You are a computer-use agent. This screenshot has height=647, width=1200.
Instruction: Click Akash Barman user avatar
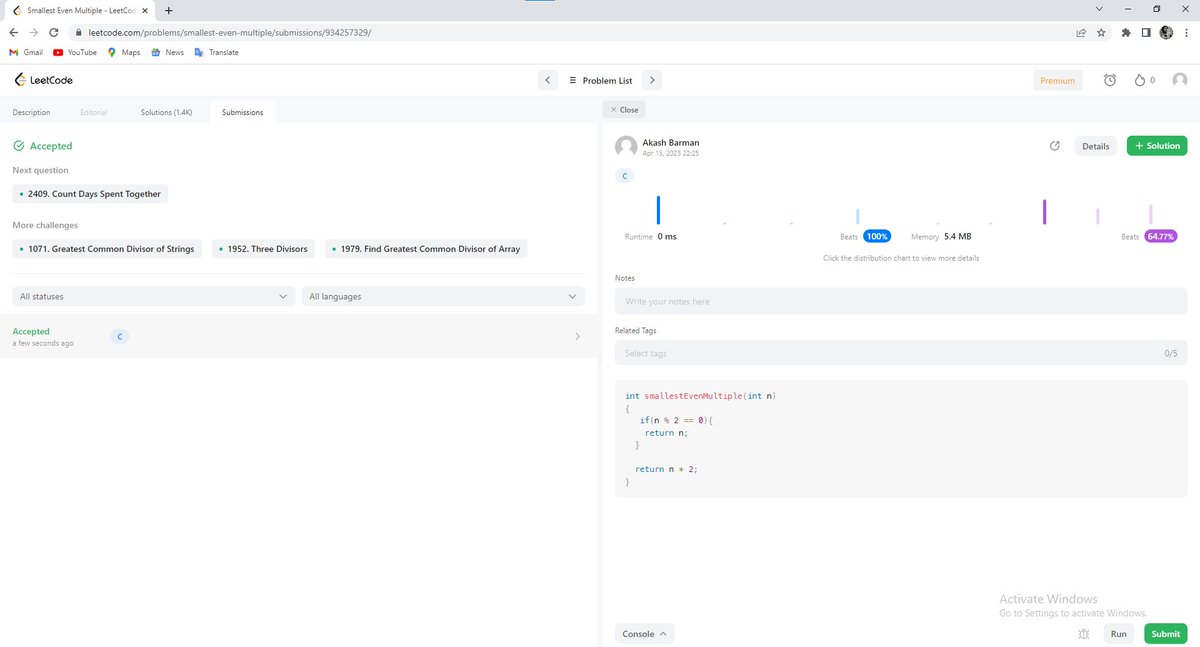(626, 147)
